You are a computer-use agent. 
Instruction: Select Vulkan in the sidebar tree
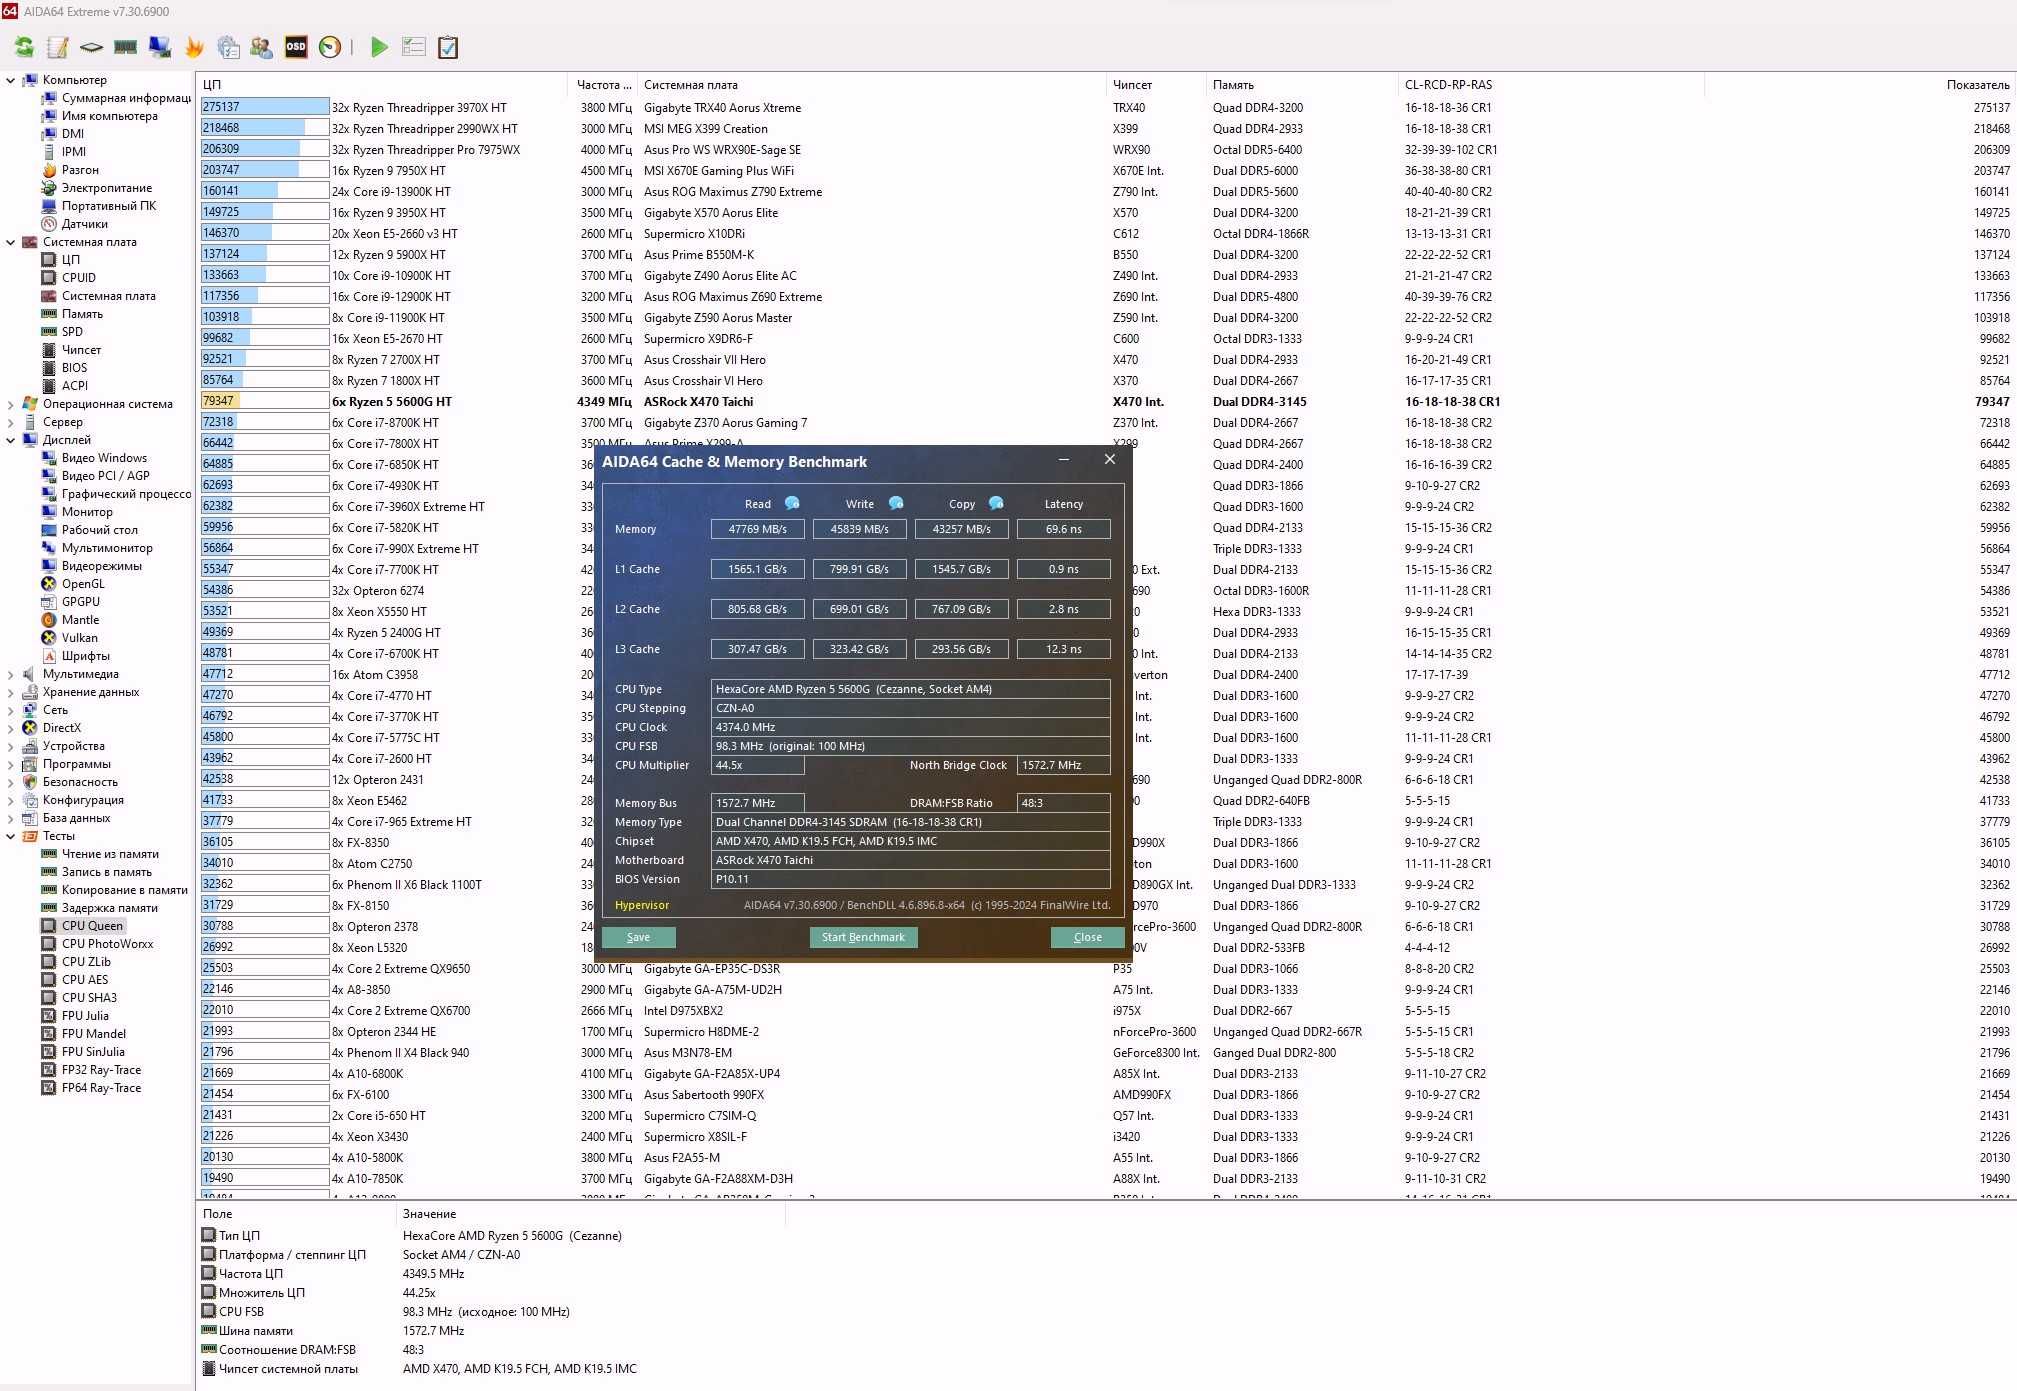point(80,638)
